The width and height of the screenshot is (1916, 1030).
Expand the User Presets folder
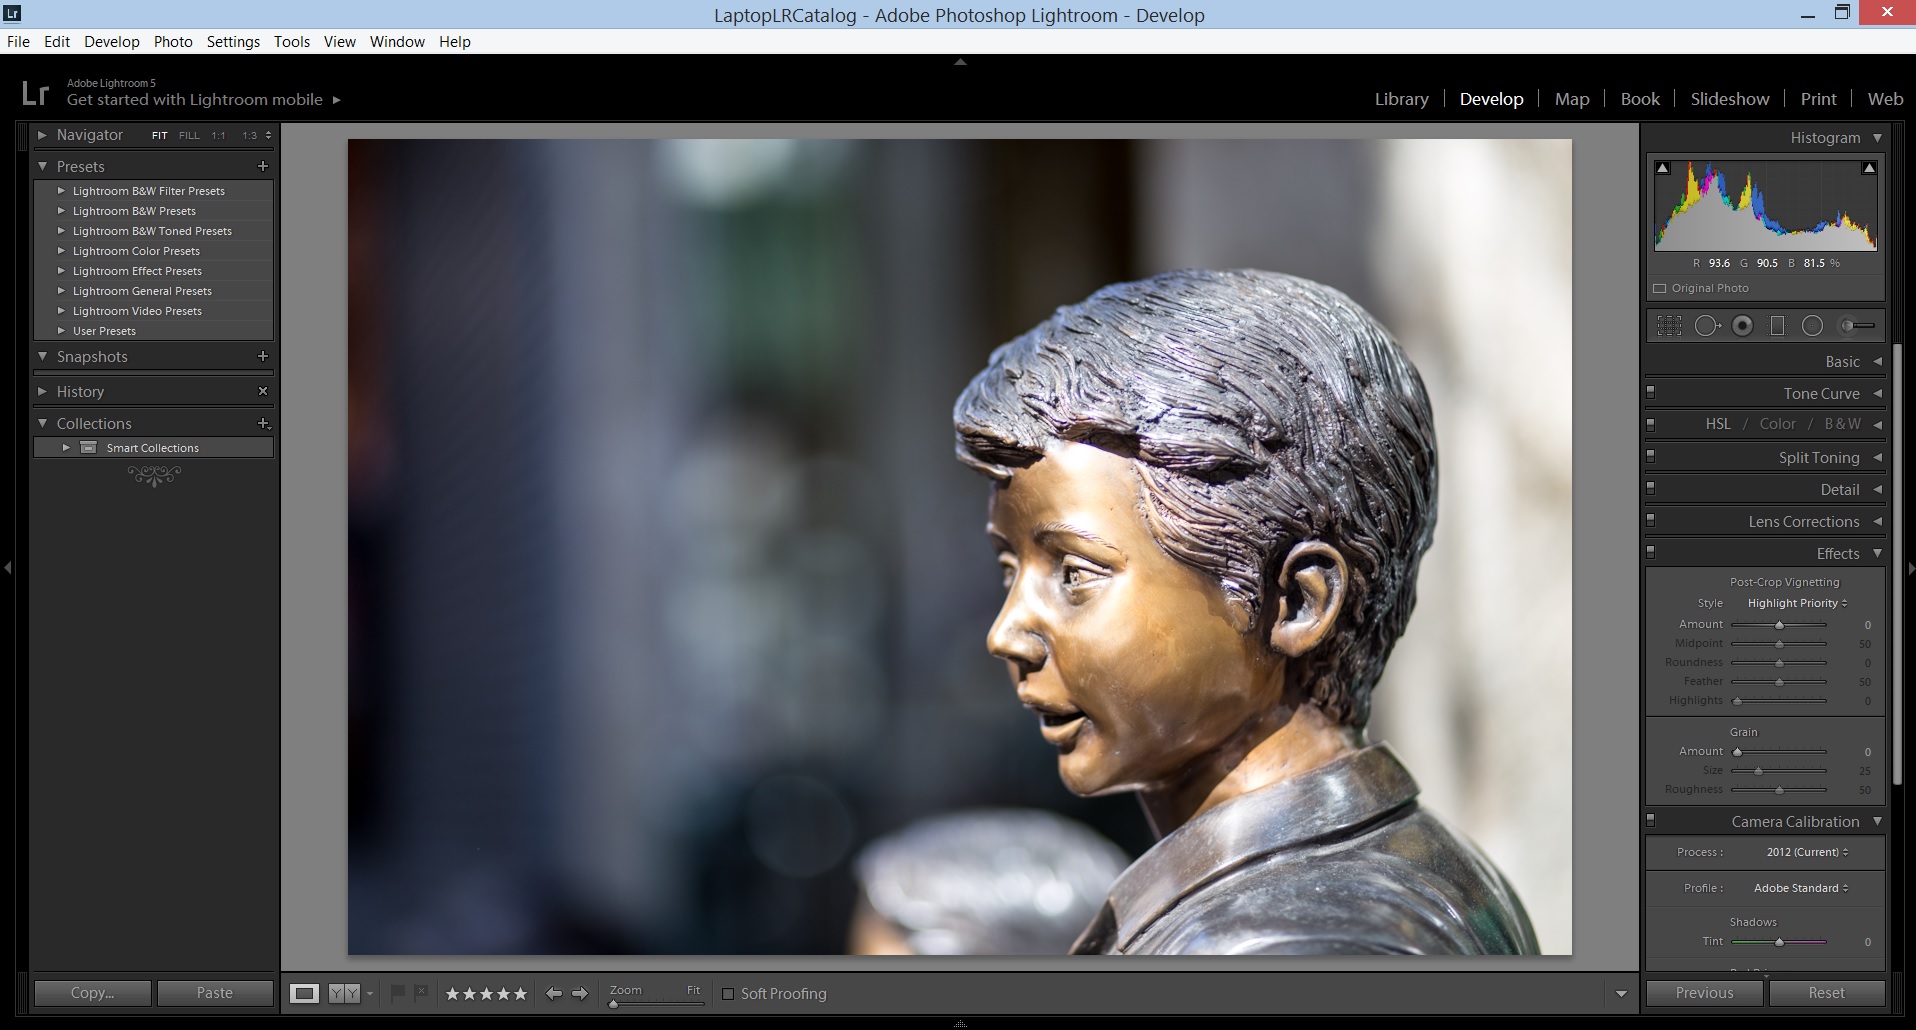(x=61, y=330)
